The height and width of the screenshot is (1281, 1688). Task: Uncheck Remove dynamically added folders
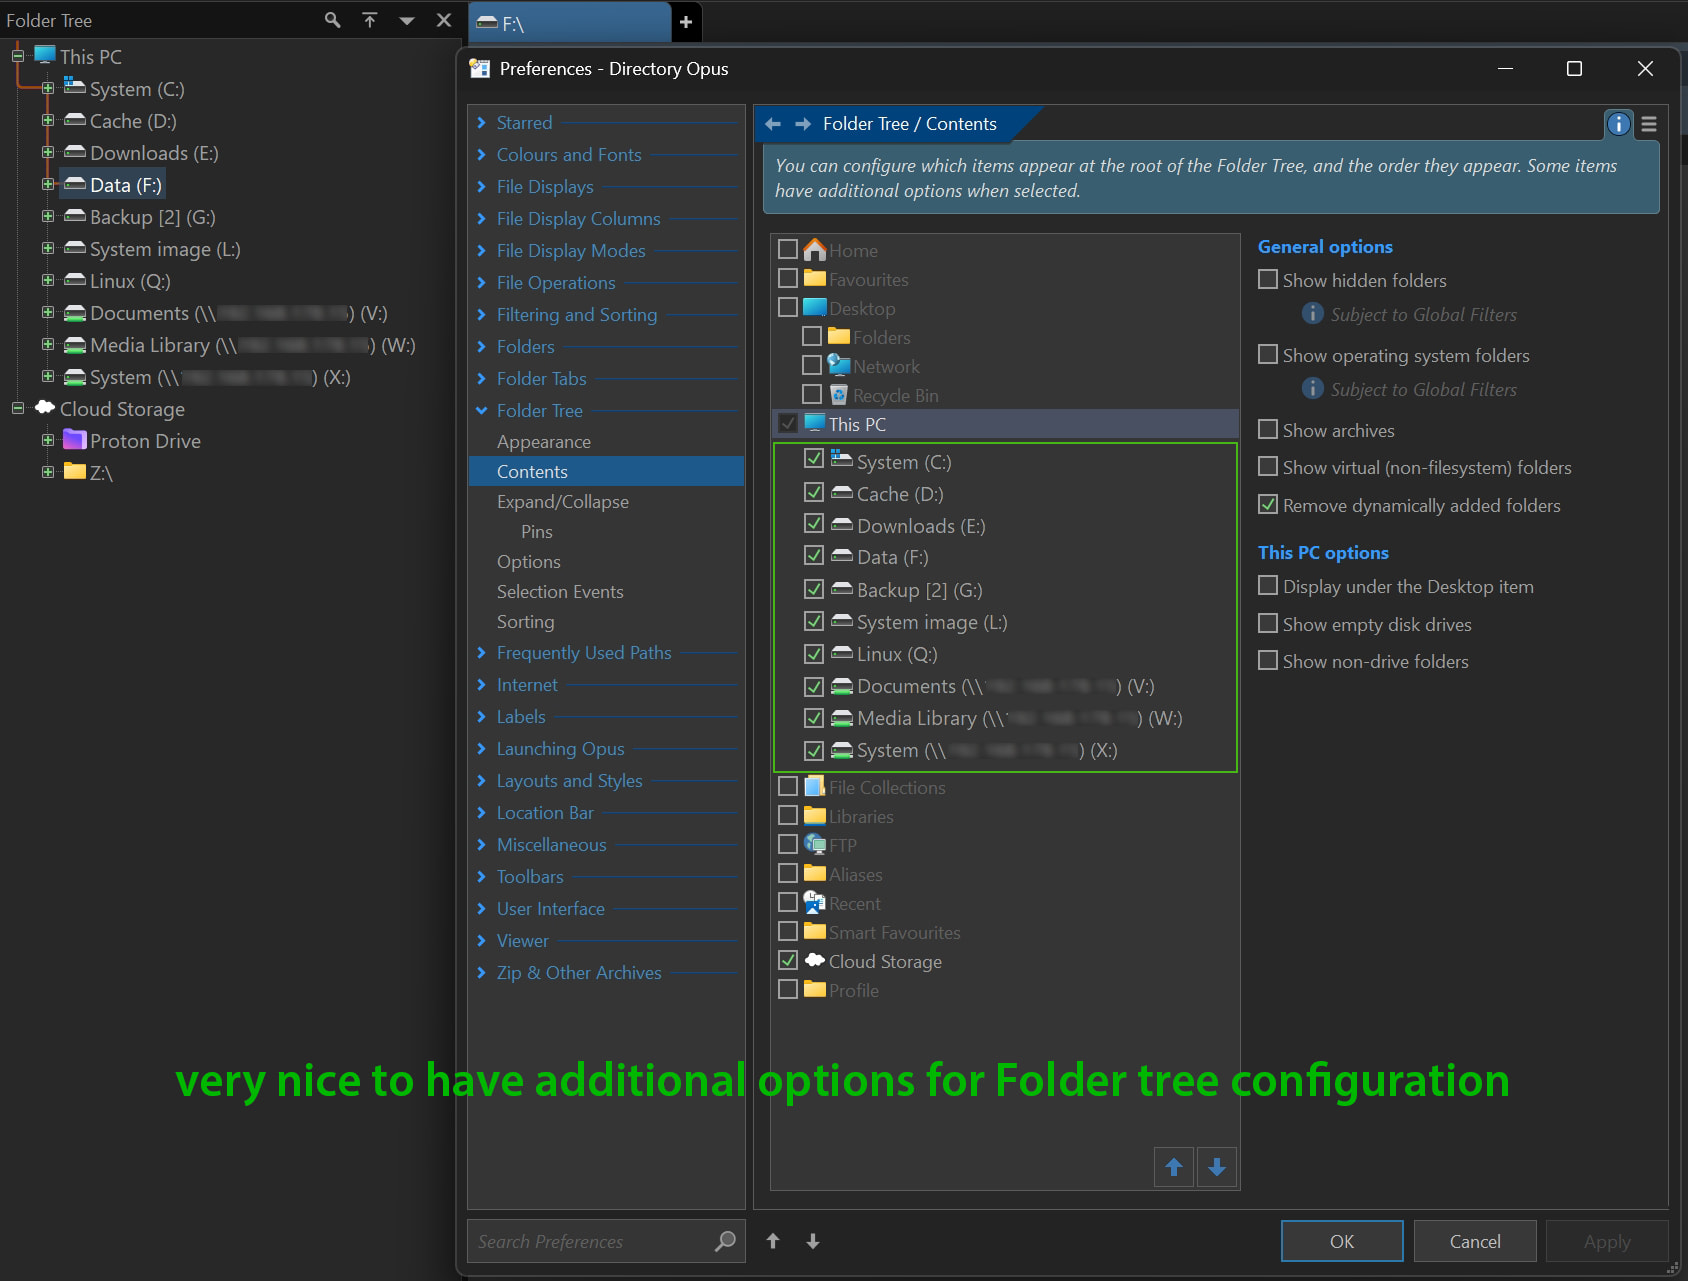pos(1268,505)
